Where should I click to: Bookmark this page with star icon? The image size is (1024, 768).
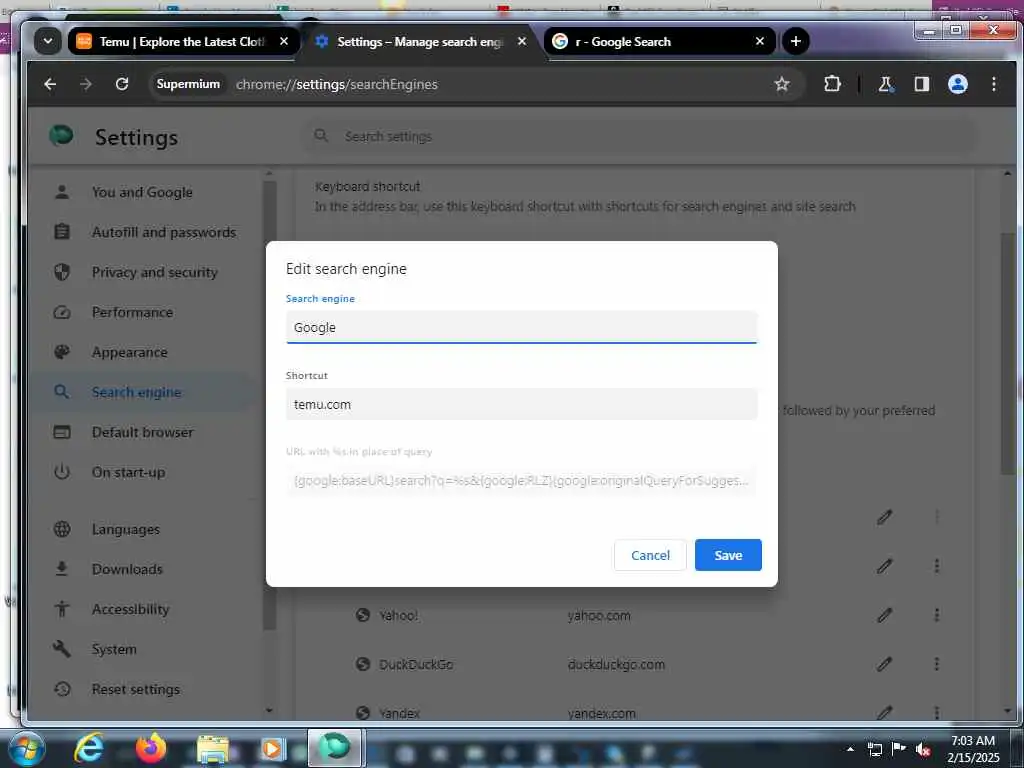(782, 84)
